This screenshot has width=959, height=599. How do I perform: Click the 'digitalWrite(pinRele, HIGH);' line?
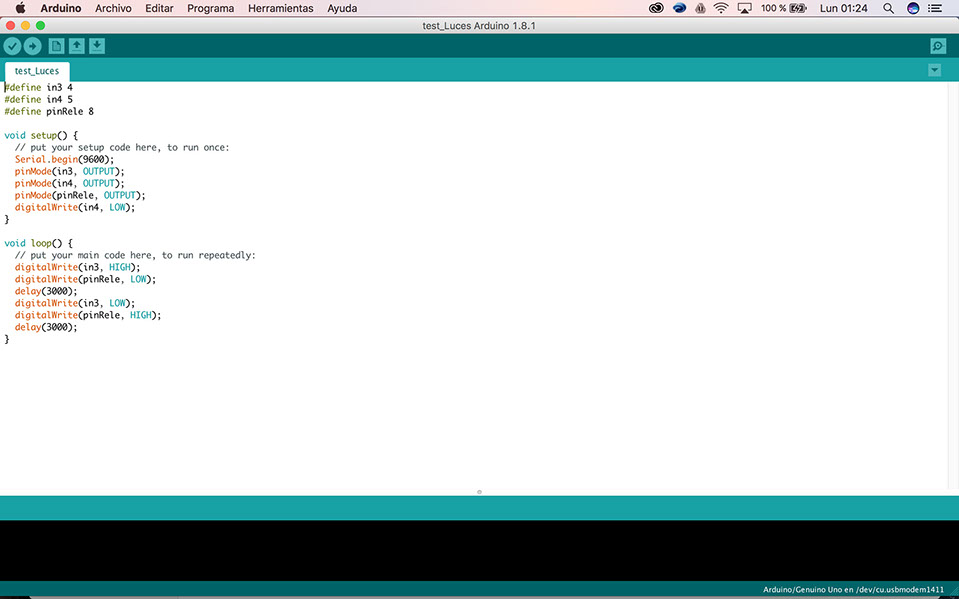click(x=88, y=315)
